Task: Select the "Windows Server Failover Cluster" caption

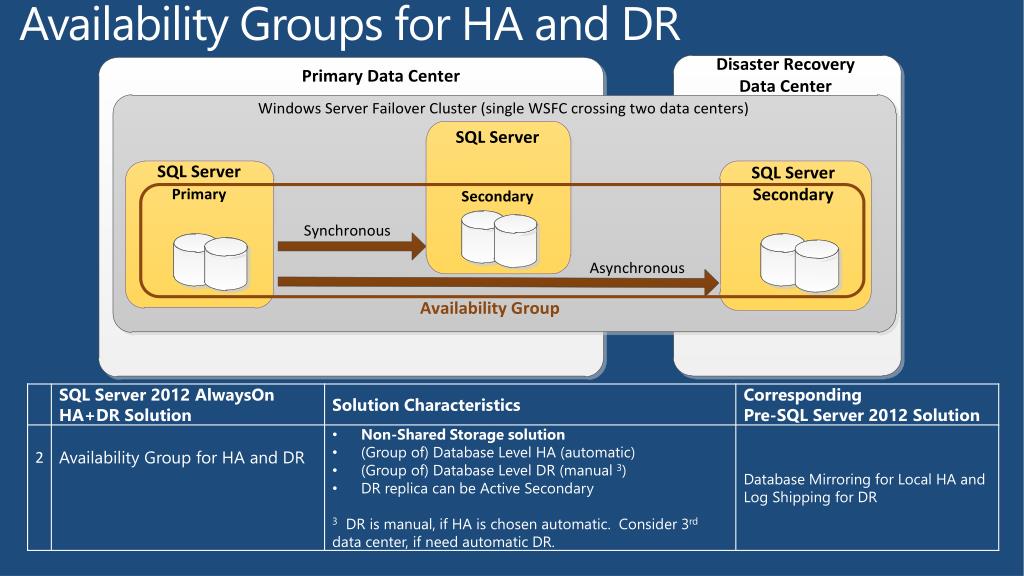Action: point(503,108)
